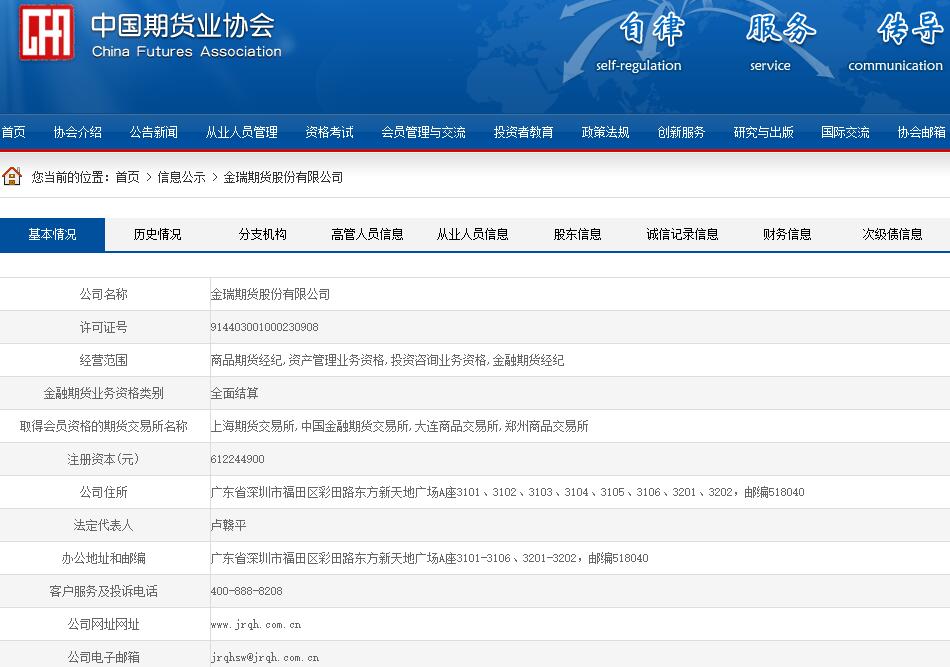
Task: Click legal representative name 卢赣平
Action: (228, 525)
